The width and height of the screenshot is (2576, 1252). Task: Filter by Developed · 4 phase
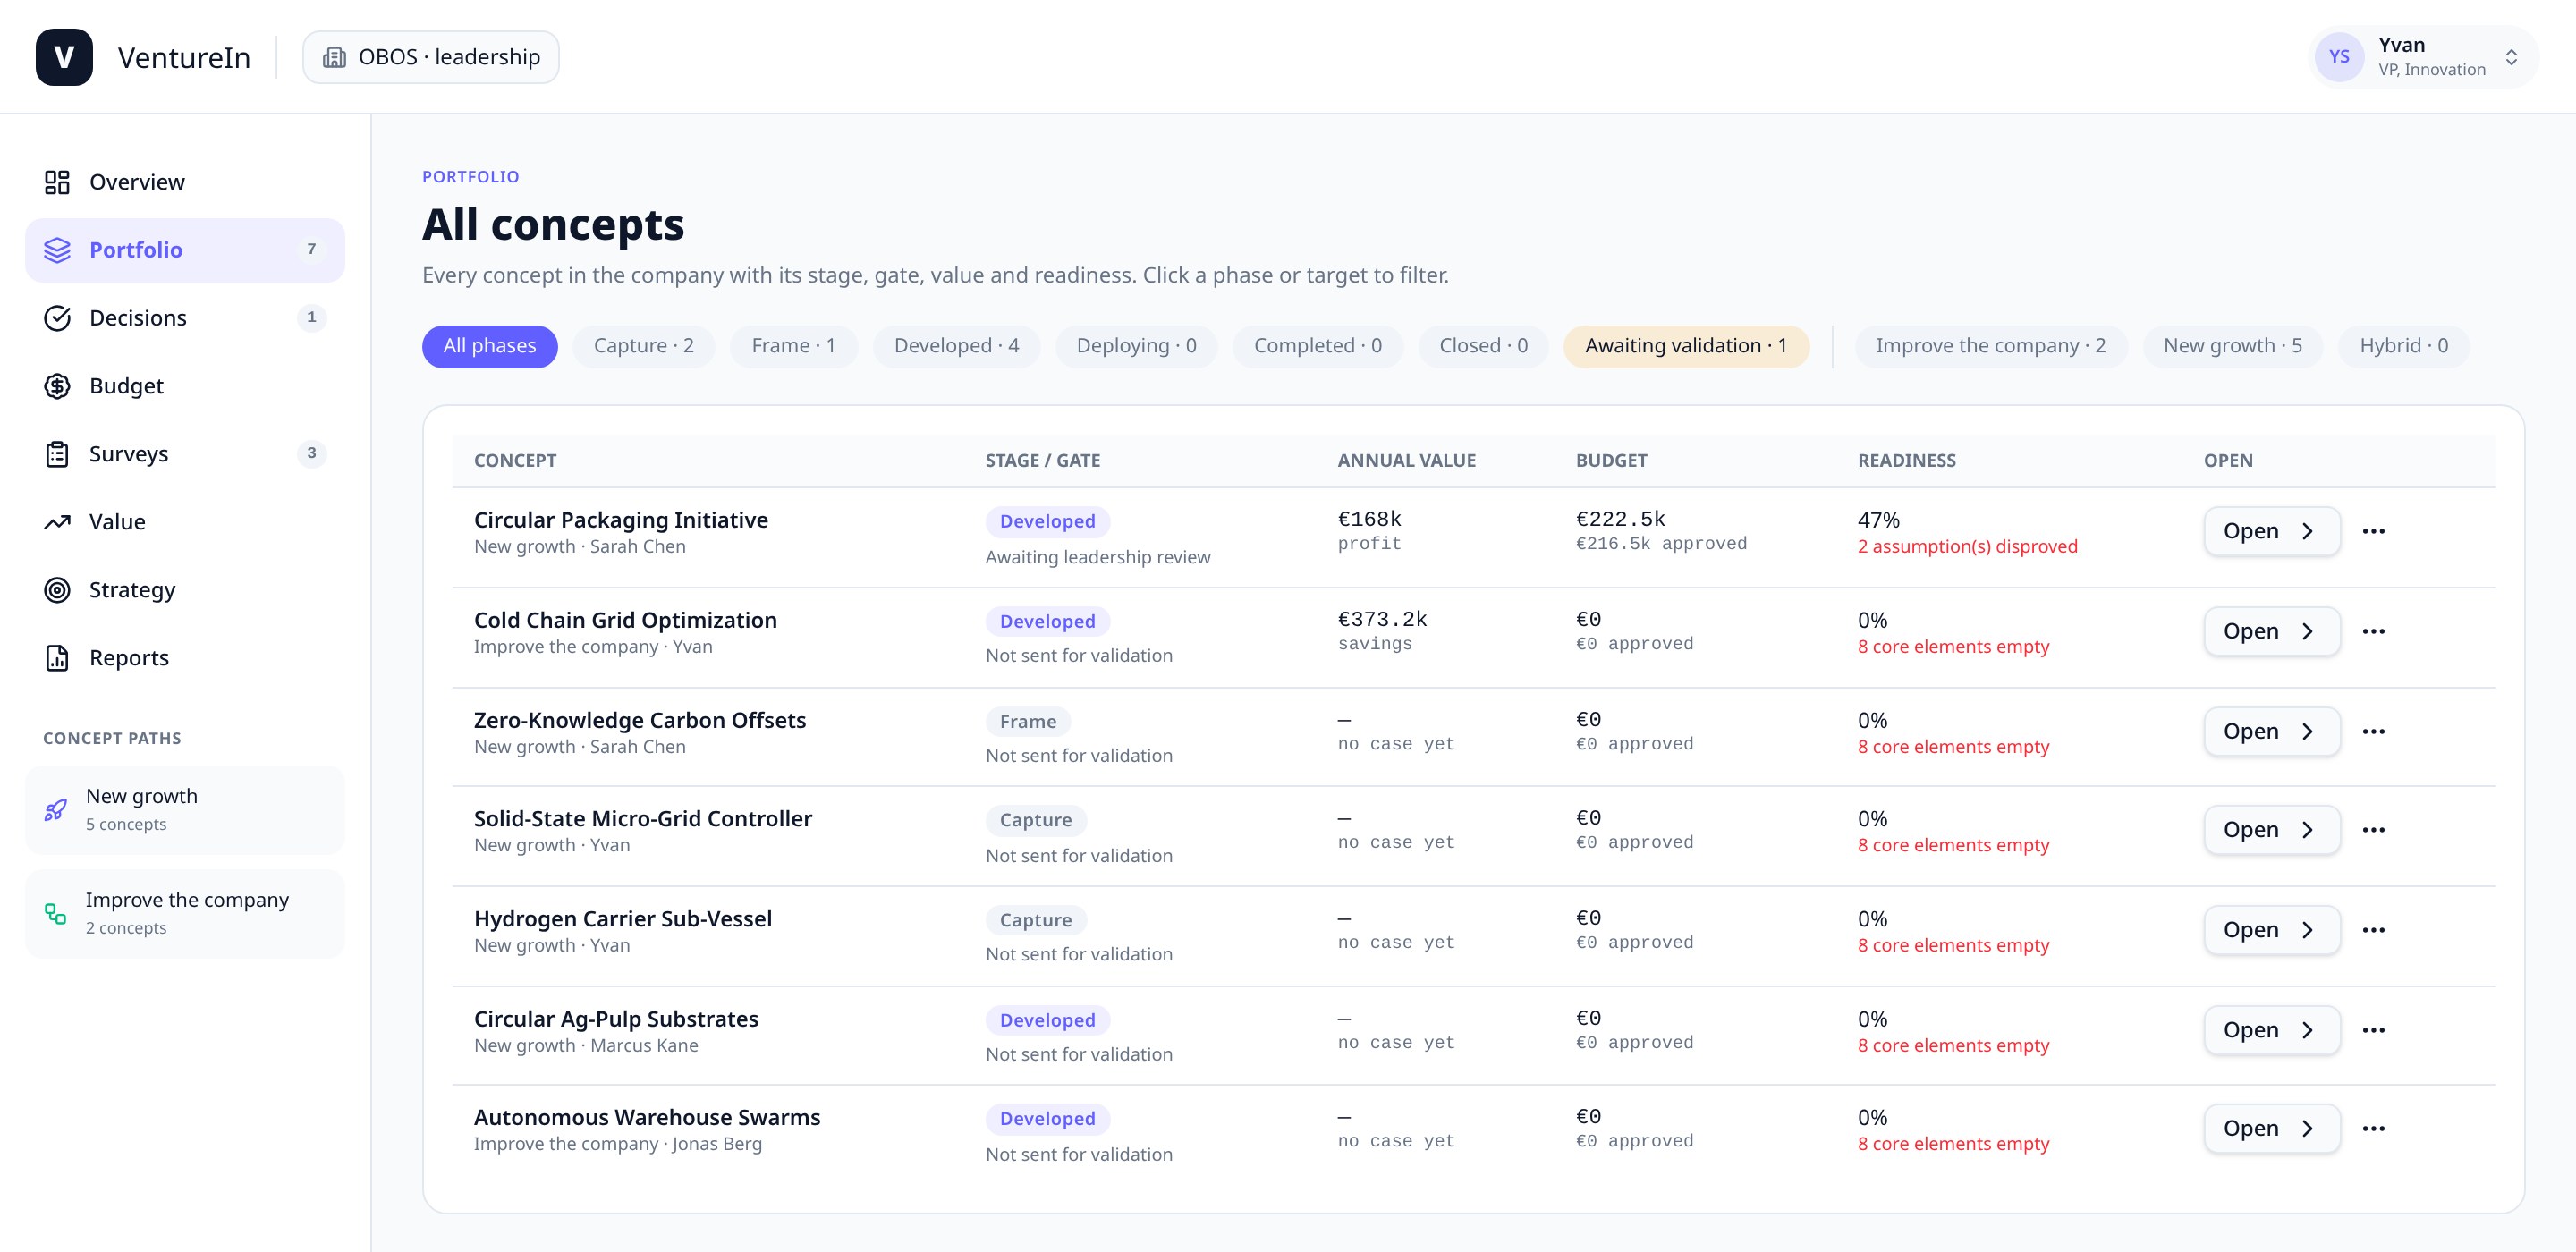[x=956, y=346]
